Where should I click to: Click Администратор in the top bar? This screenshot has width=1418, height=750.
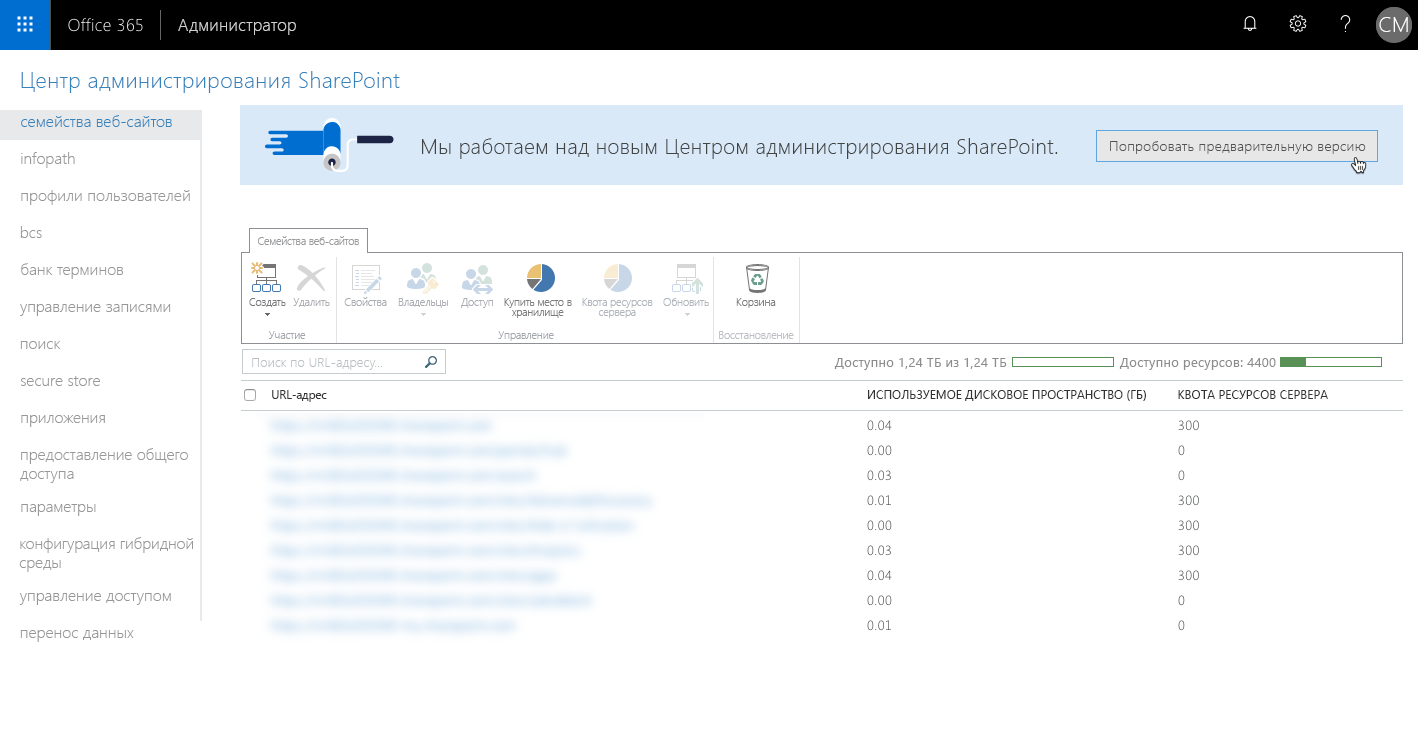coord(237,25)
